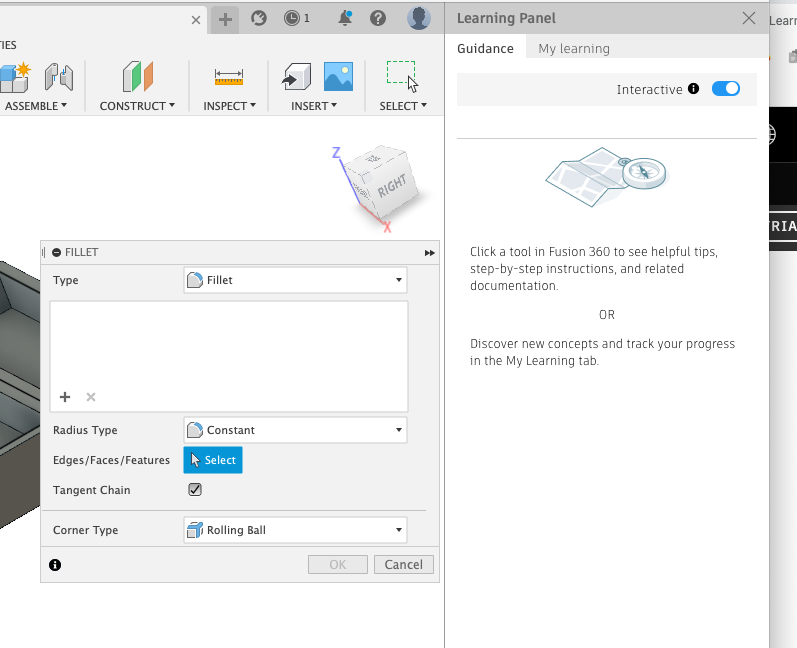The width and height of the screenshot is (797, 648).
Task: Add a new fillet selection set with plus
Action: (65, 397)
